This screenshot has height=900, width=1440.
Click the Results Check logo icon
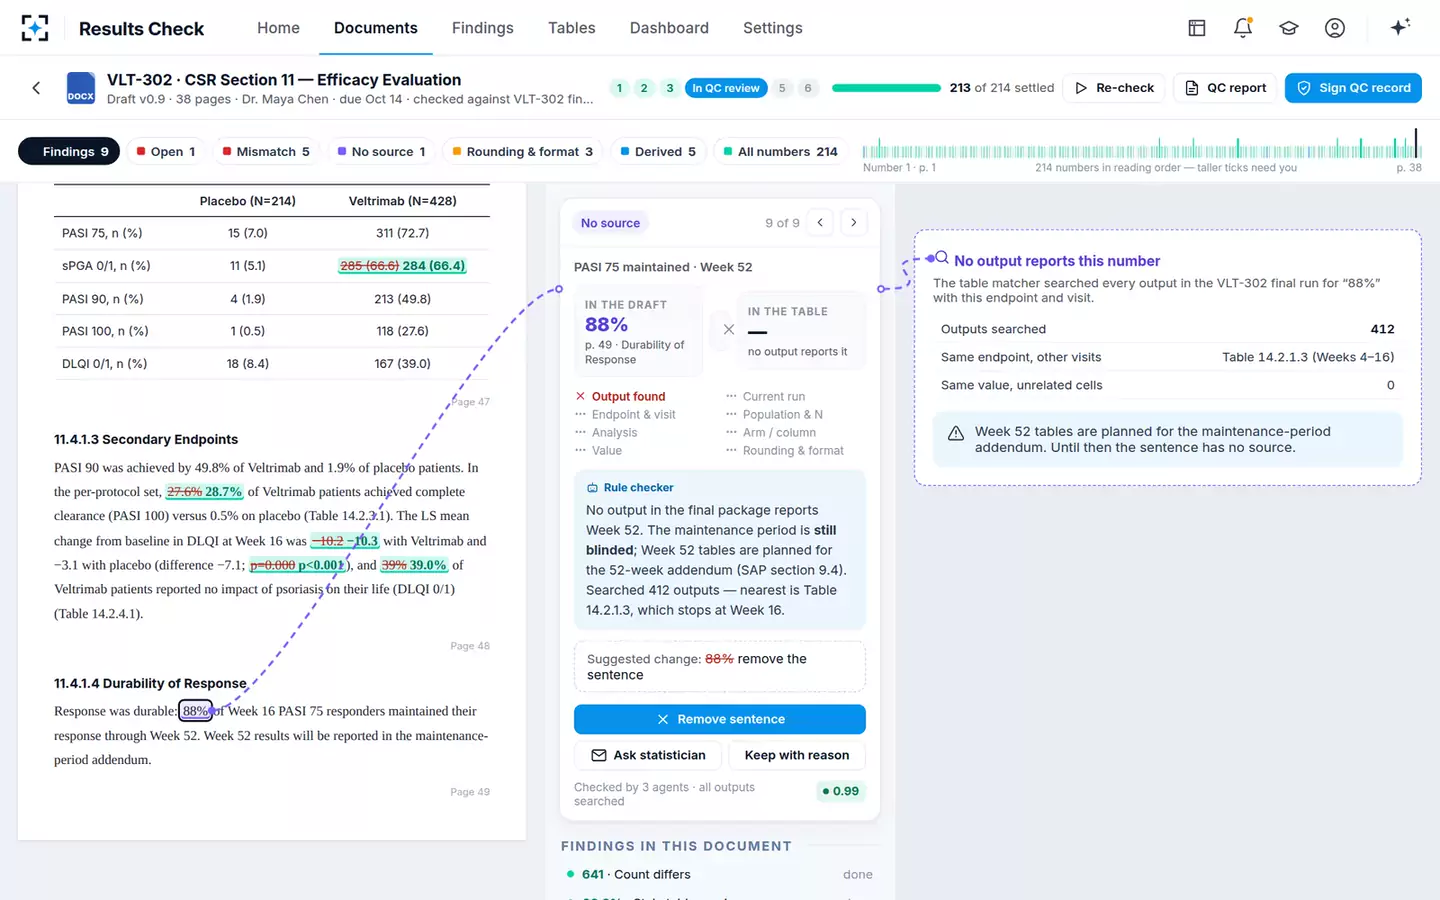pos(35,28)
